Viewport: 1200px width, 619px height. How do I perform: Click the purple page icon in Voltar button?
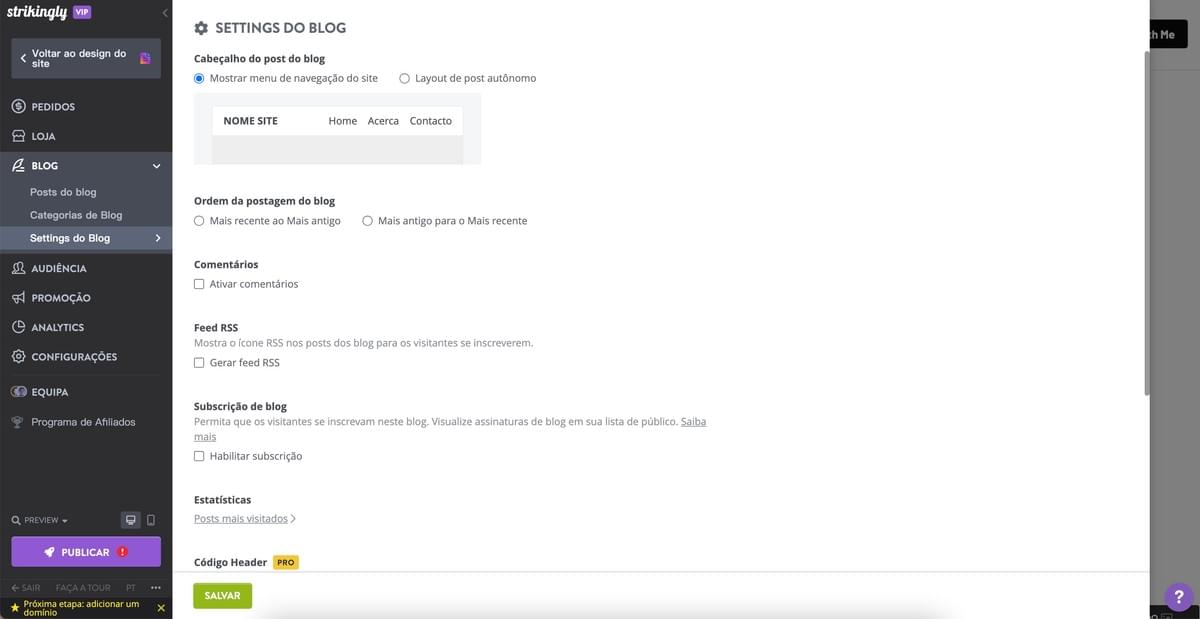[145, 58]
